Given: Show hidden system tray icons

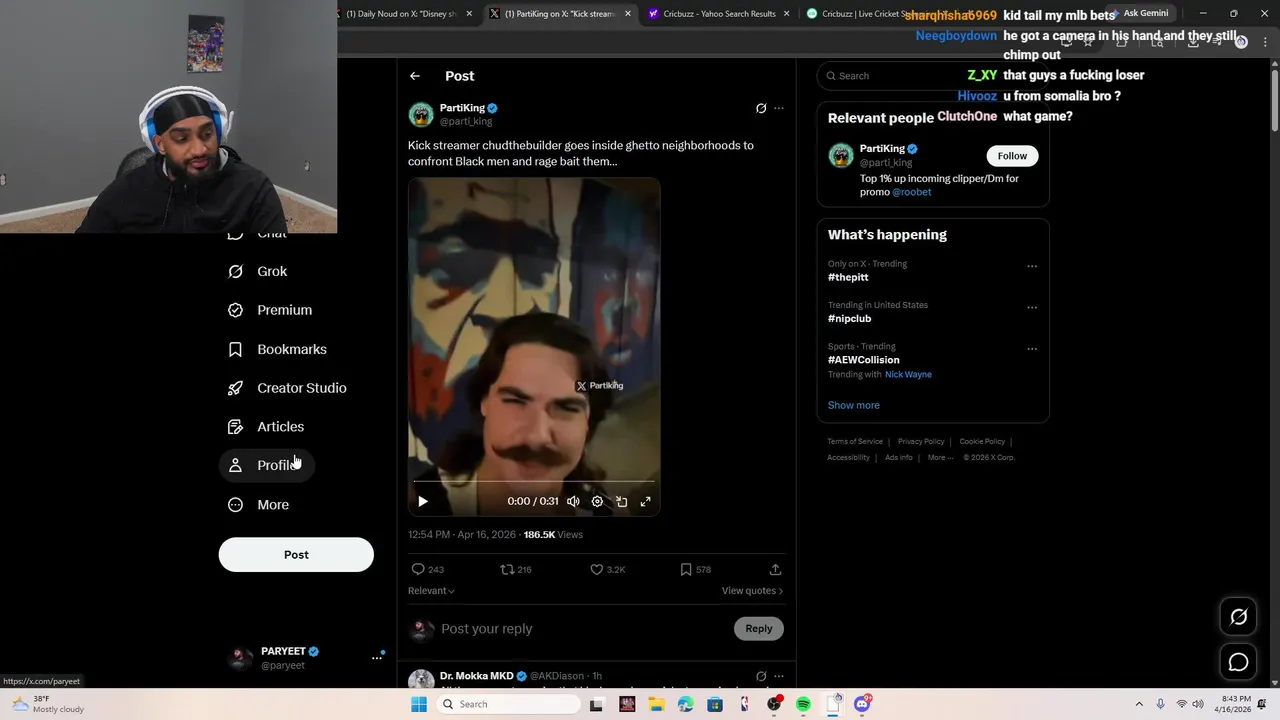Looking at the screenshot, I should pyautogui.click(x=1139, y=704).
